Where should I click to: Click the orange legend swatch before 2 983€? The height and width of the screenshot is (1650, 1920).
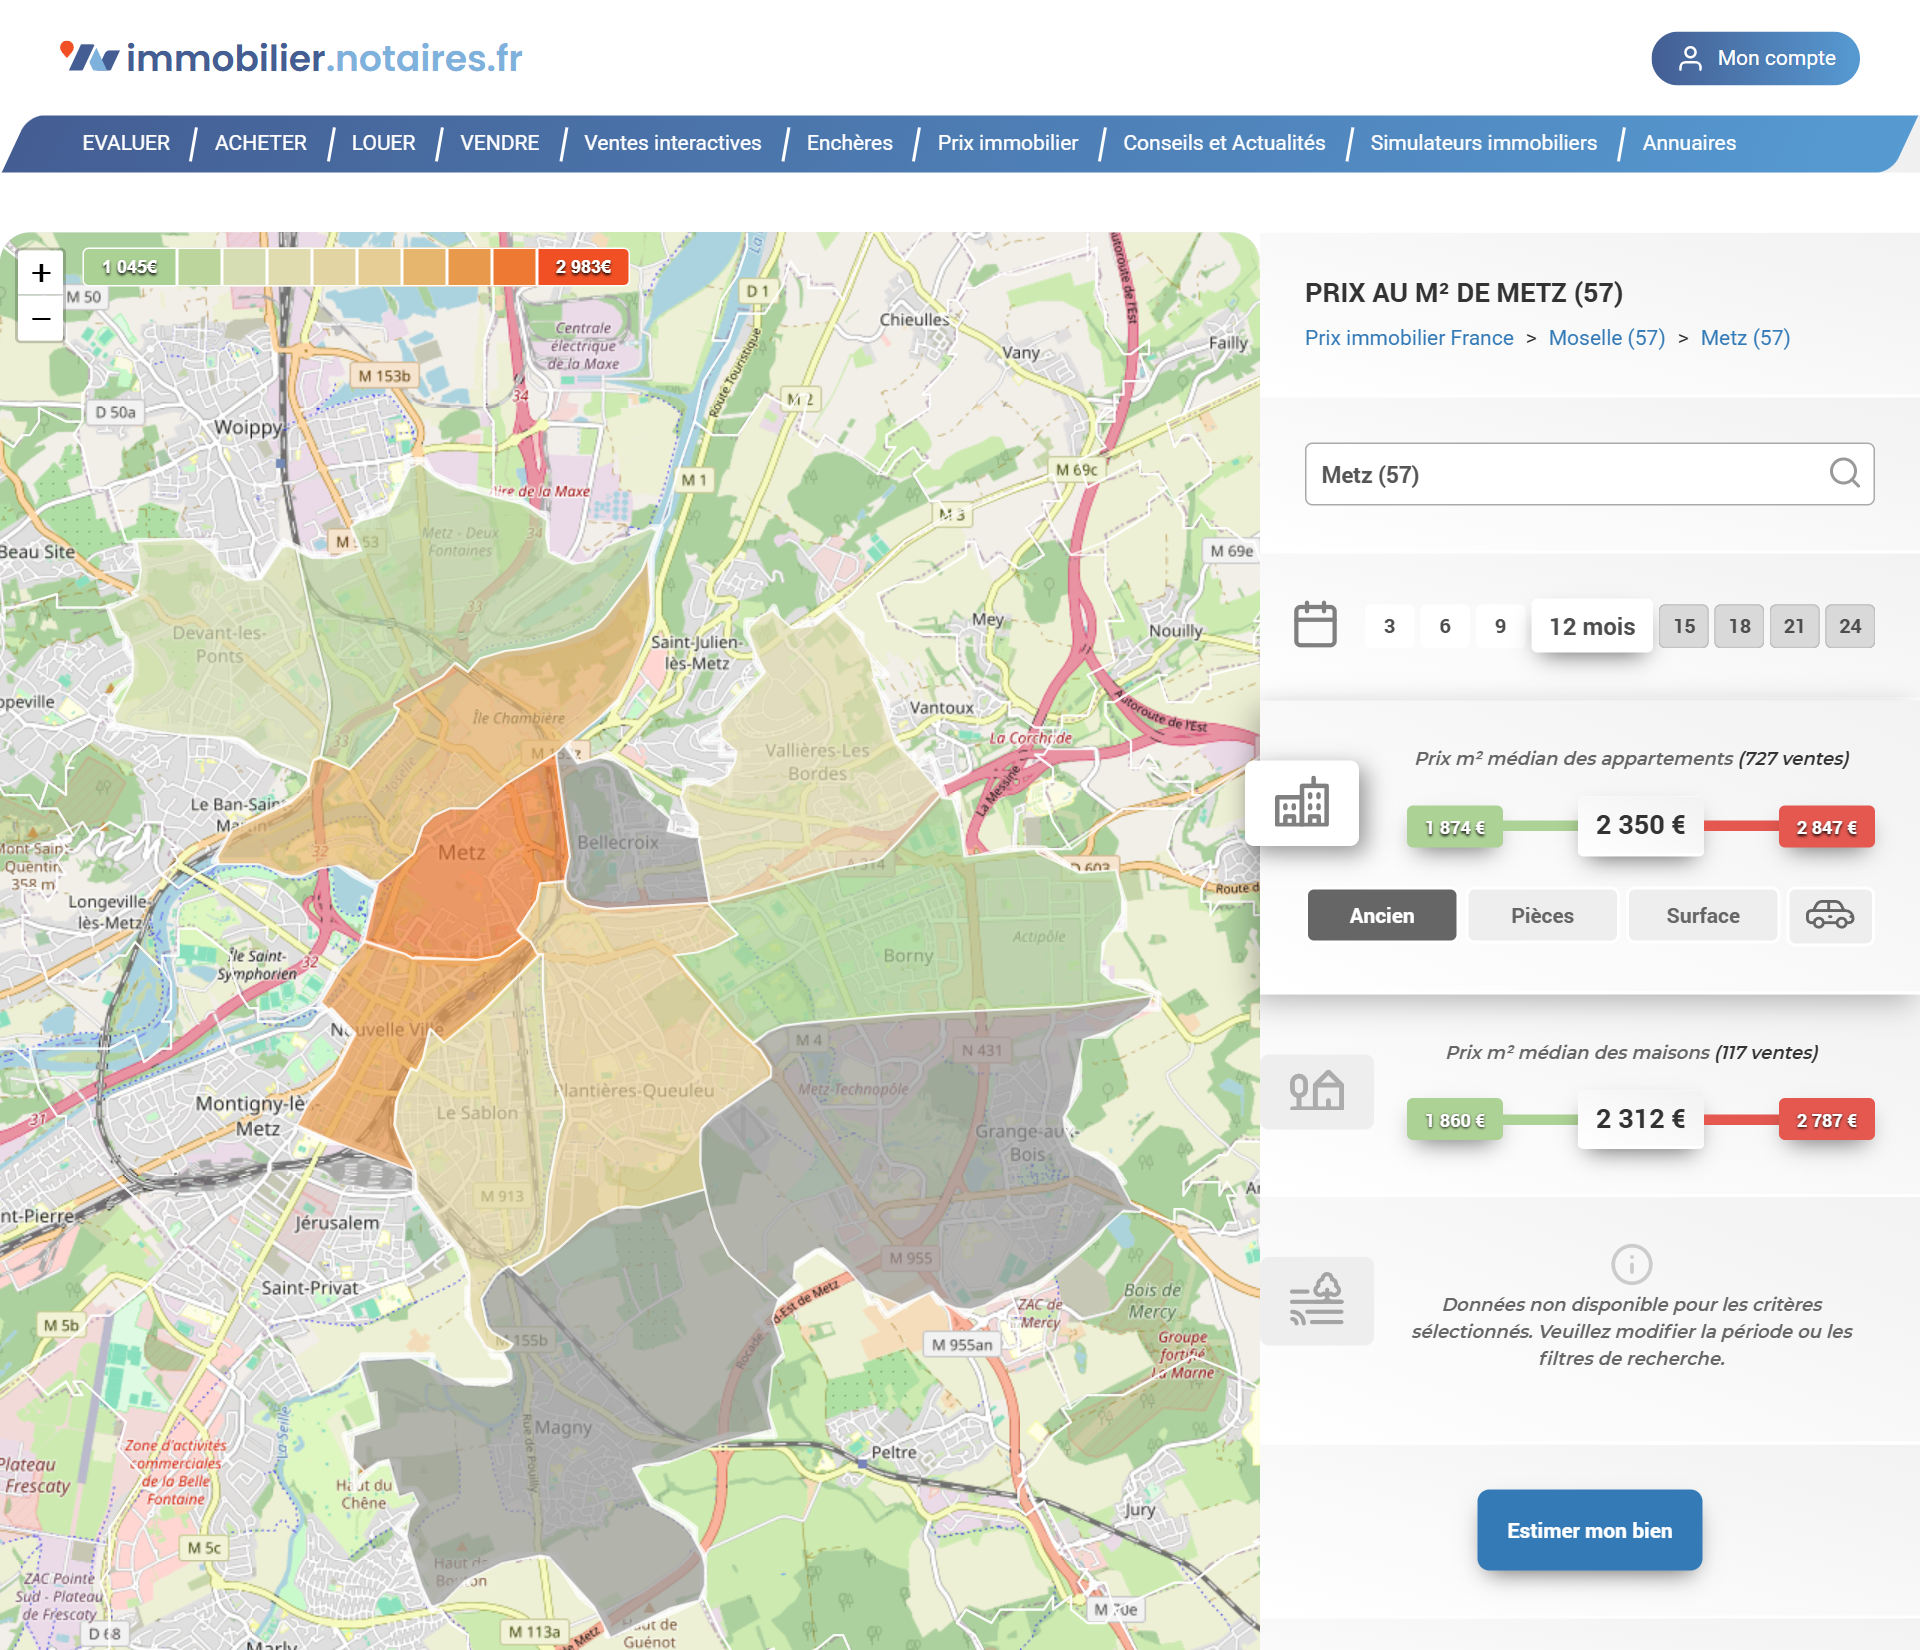[514, 267]
